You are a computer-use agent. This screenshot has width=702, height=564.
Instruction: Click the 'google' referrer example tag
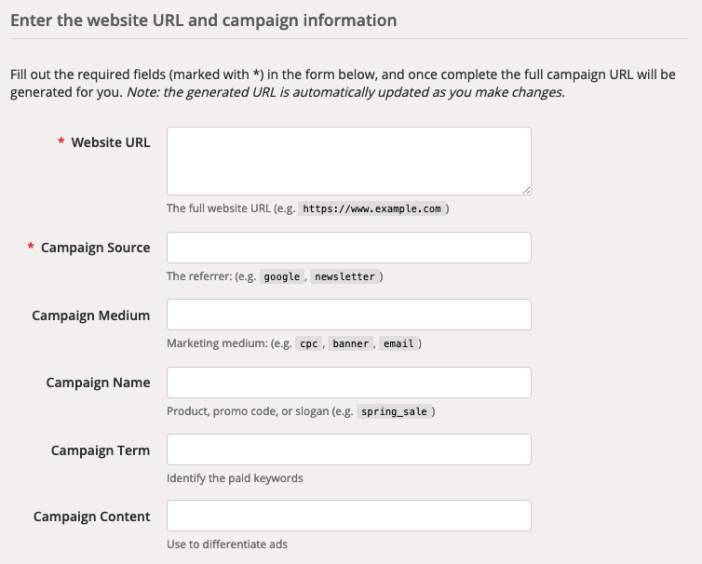(x=281, y=277)
